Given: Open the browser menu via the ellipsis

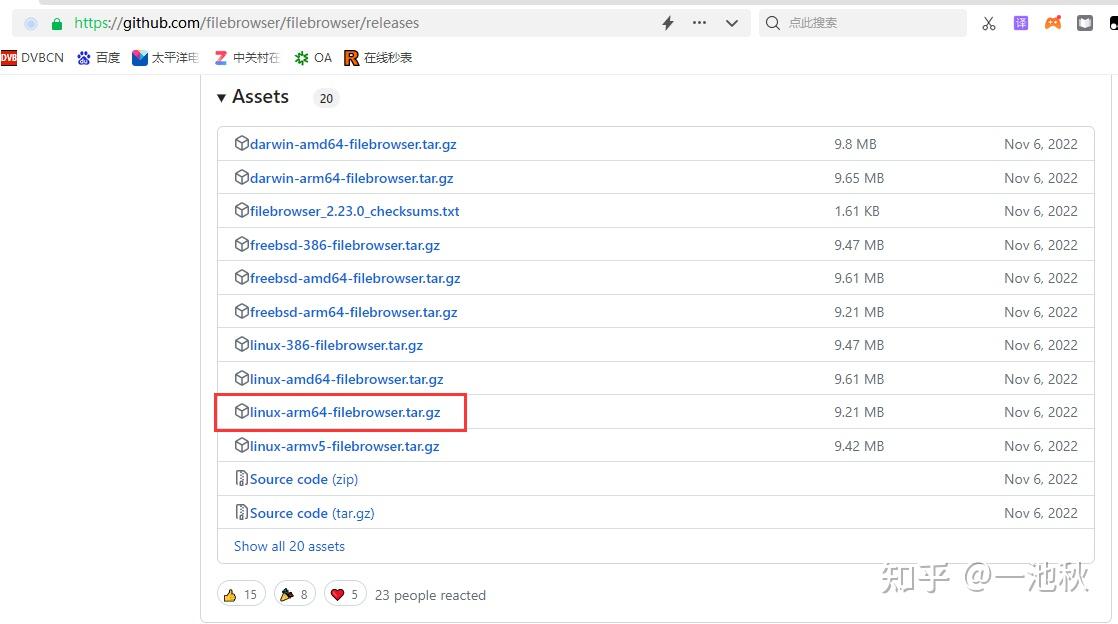Looking at the screenshot, I should coord(698,22).
